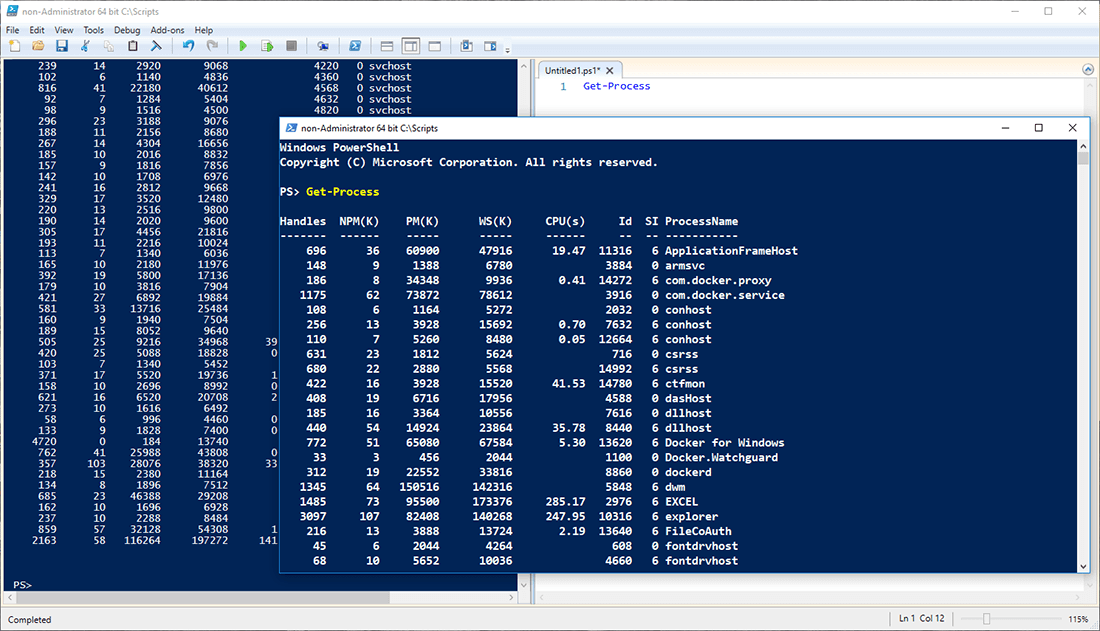Run the script using the green Run icon
The width and height of the screenshot is (1100, 631).
(243, 45)
